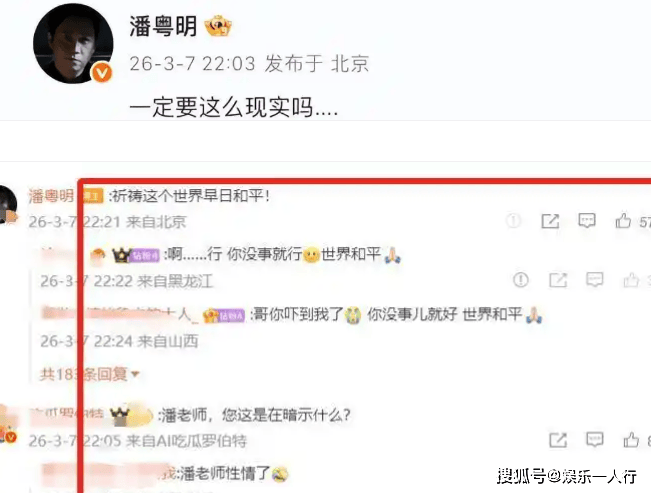
Task: Like 潘粤明's 祈祷这个世界早日和平 comment
Action: [623, 221]
